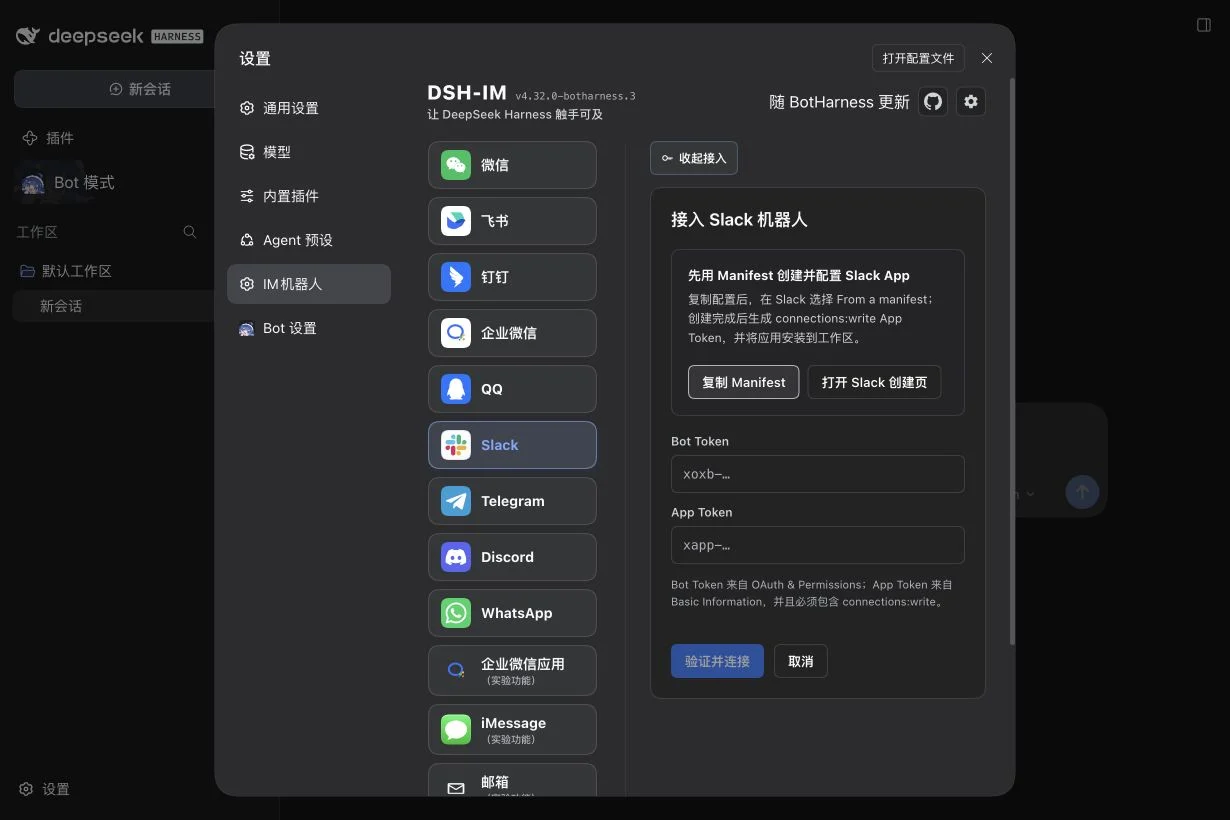The image size is (1230, 820).
Task: Click the 打开配置文件 button
Action: tap(918, 58)
